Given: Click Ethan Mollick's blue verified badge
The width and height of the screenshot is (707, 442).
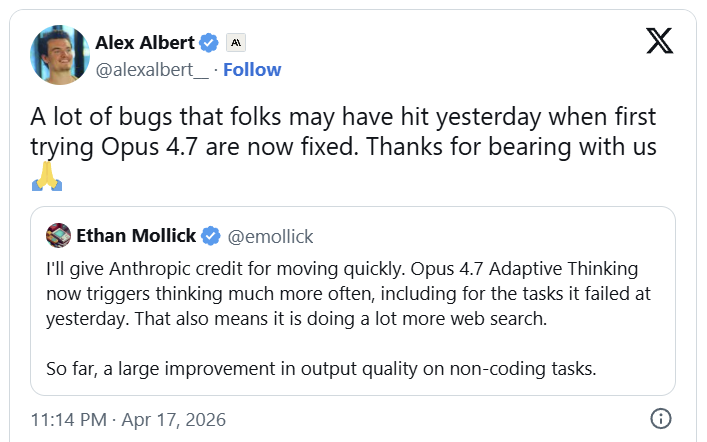Looking at the screenshot, I should click(211, 236).
